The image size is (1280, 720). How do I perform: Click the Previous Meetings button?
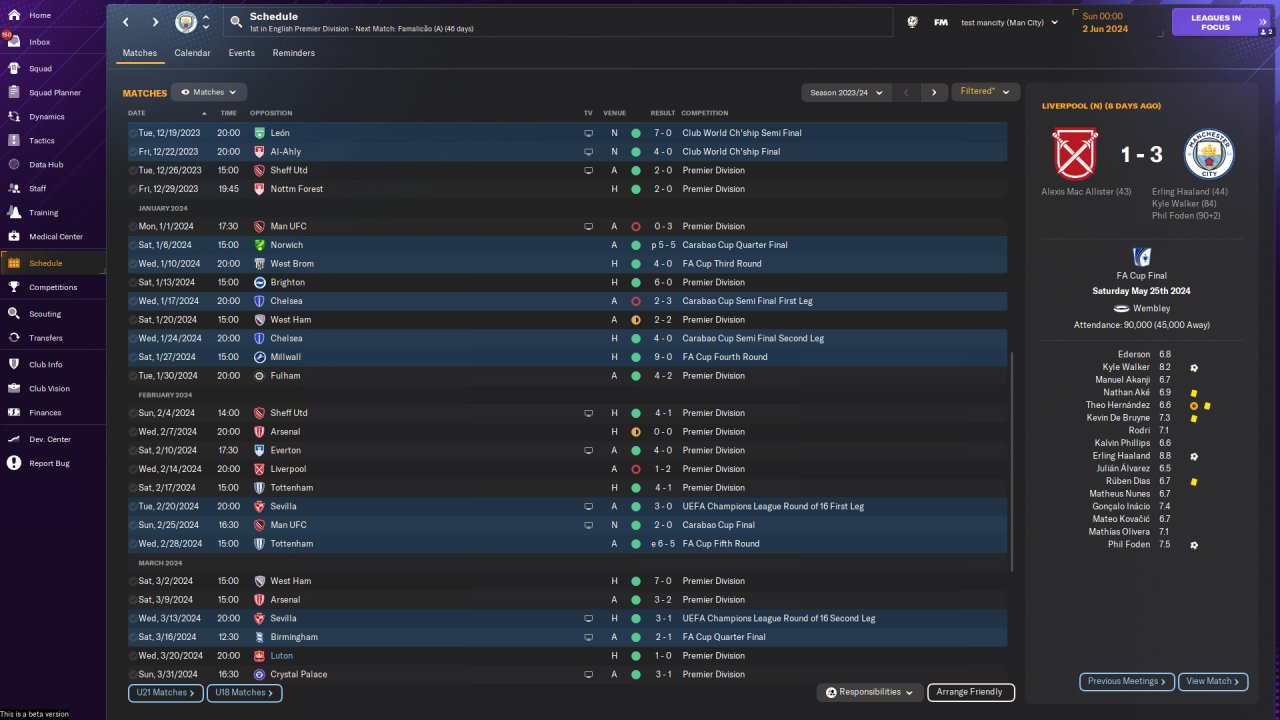[1126, 681]
